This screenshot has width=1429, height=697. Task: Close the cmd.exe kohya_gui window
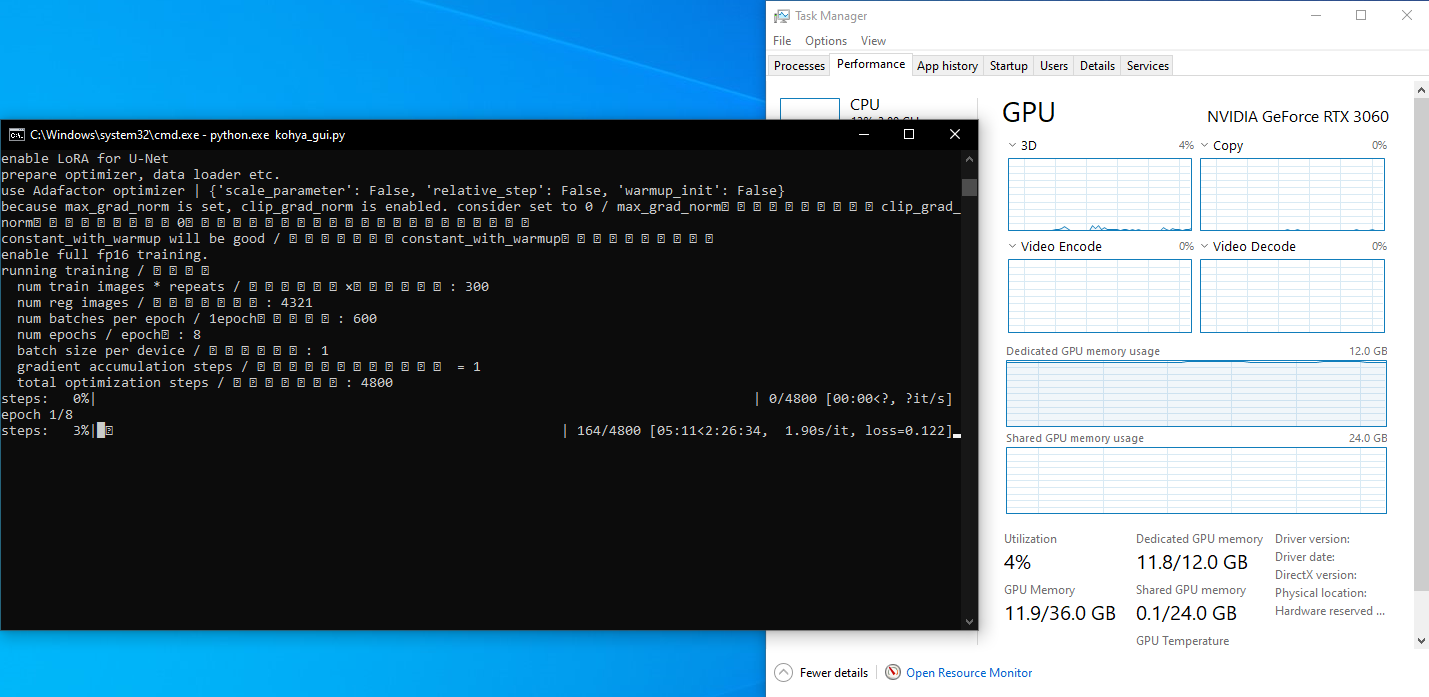955,135
